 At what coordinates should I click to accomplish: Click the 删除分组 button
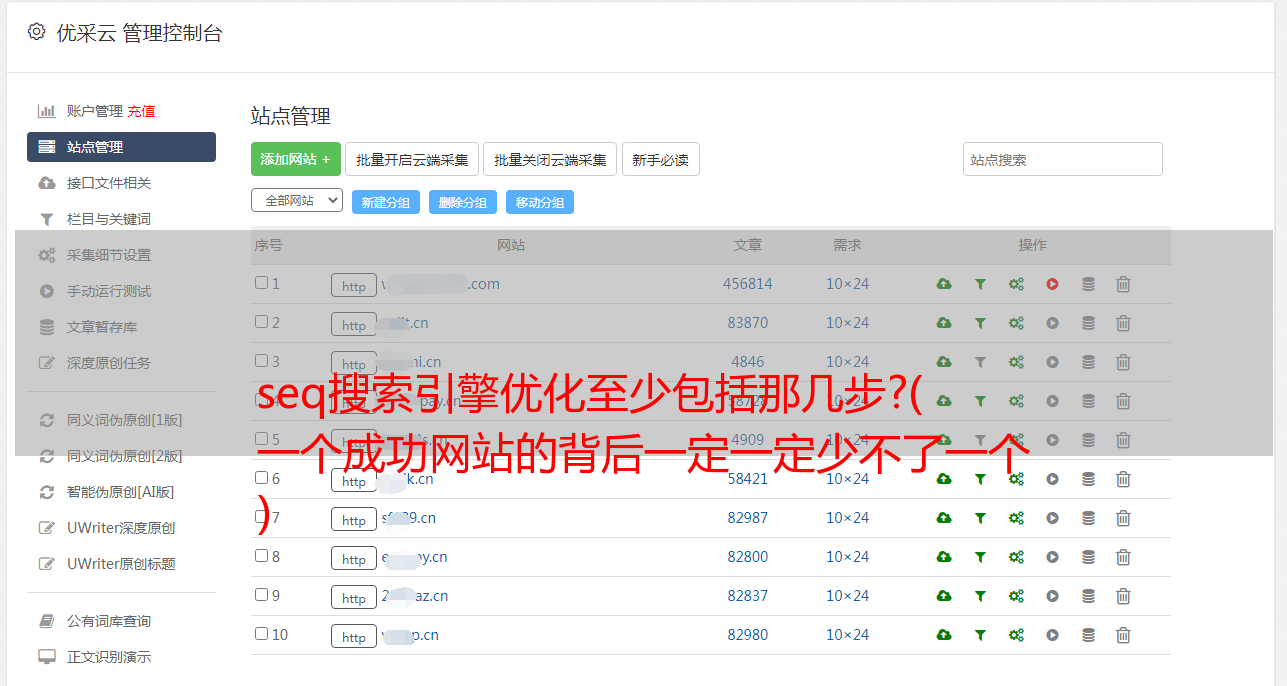pyautogui.click(x=463, y=202)
